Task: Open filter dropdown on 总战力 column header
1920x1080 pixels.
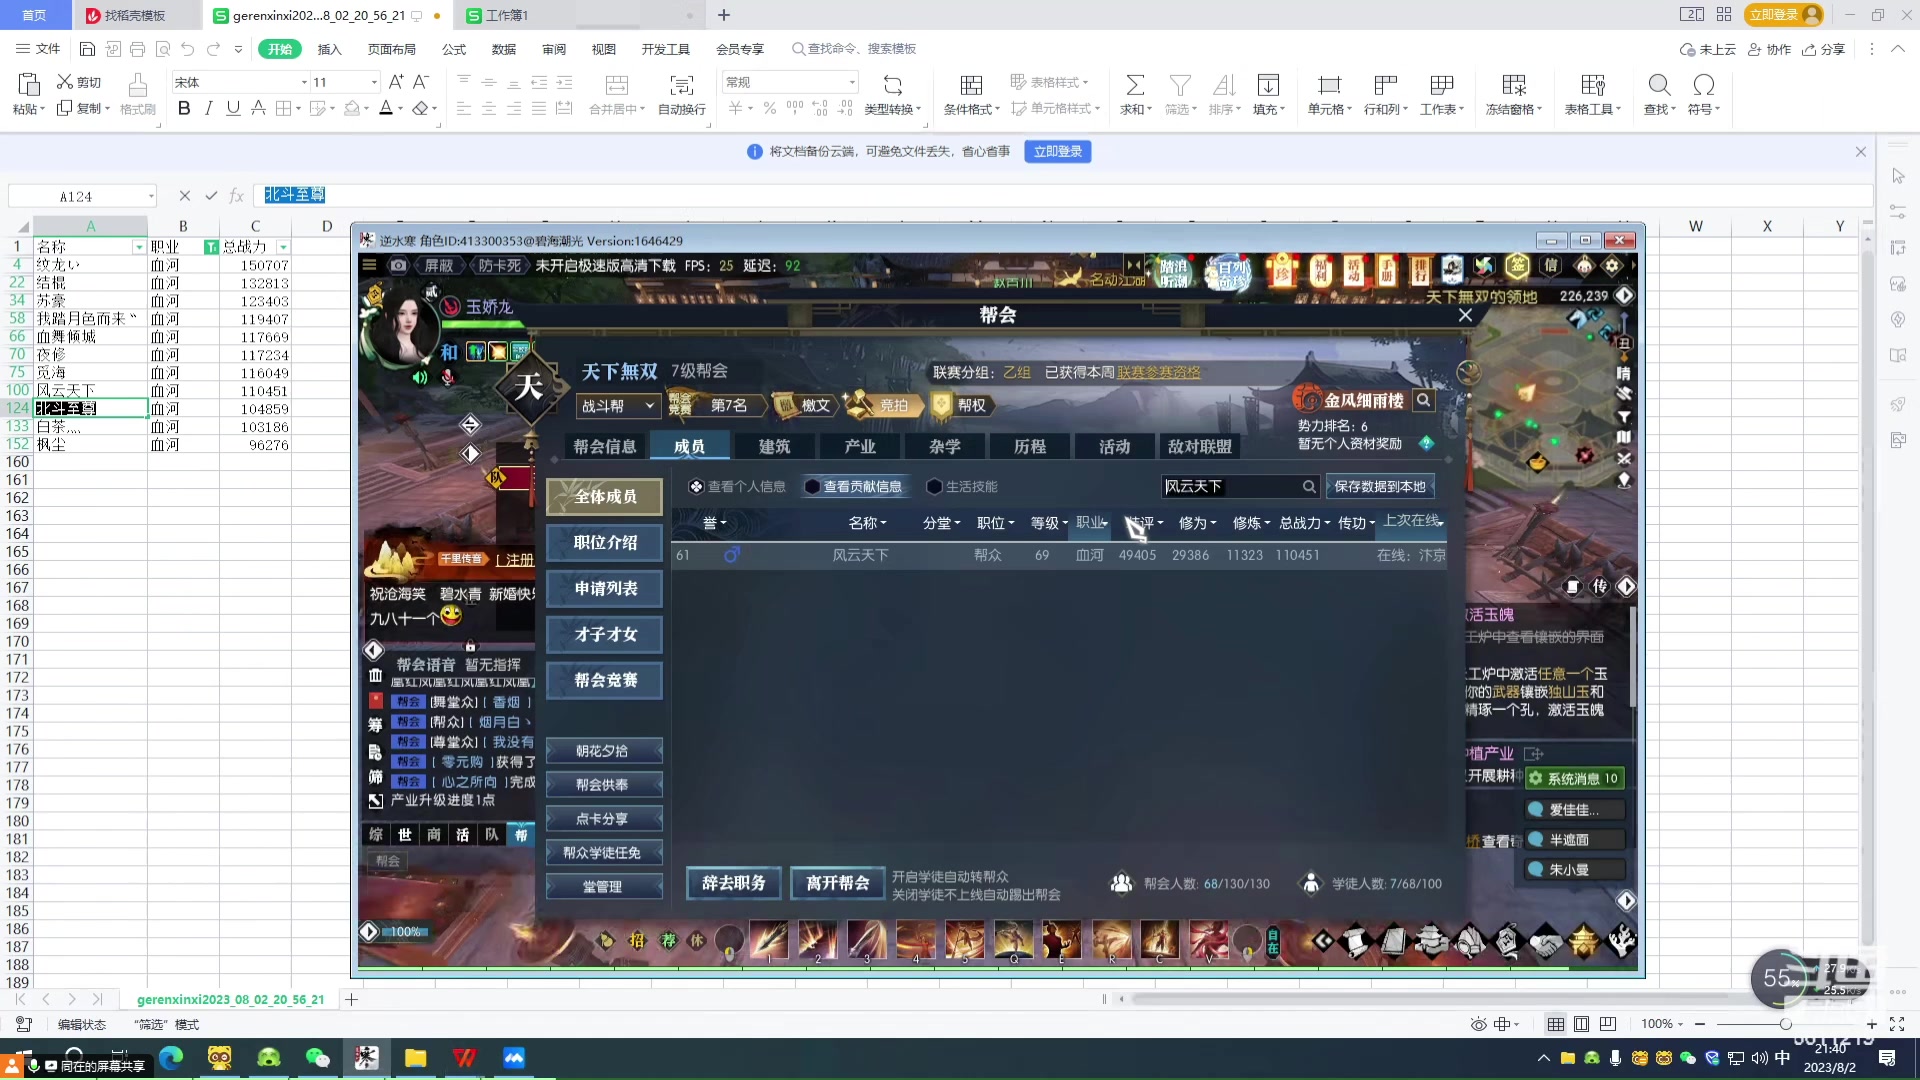Action: 283,247
